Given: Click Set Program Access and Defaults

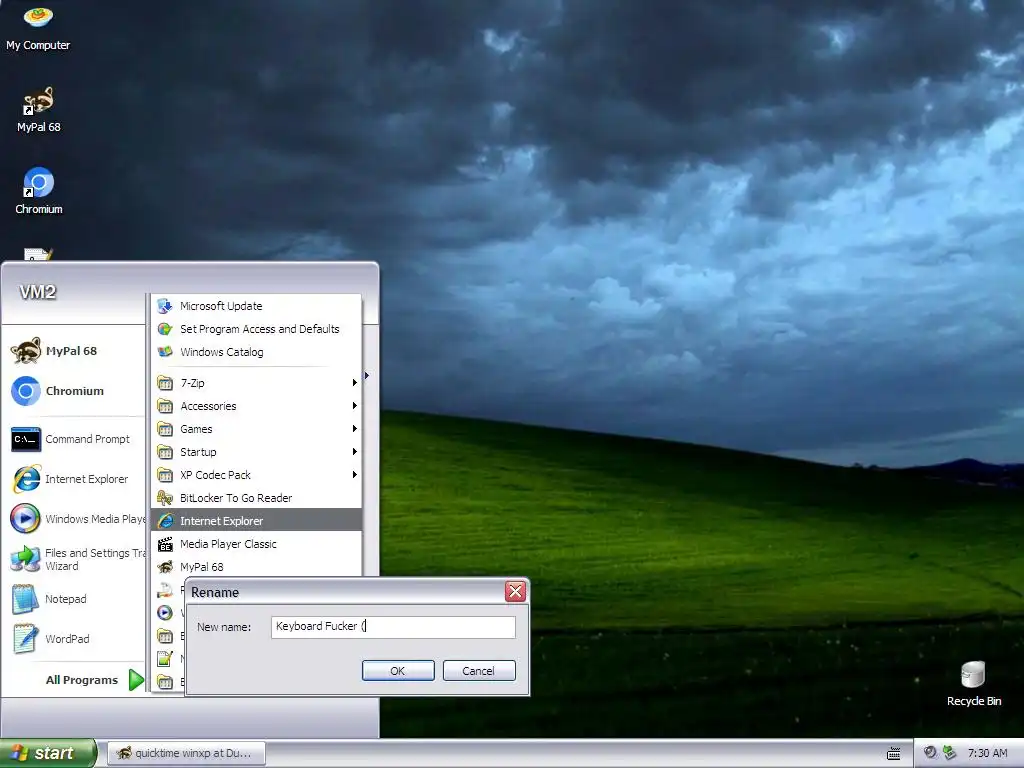Looking at the screenshot, I should click(256, 328).
